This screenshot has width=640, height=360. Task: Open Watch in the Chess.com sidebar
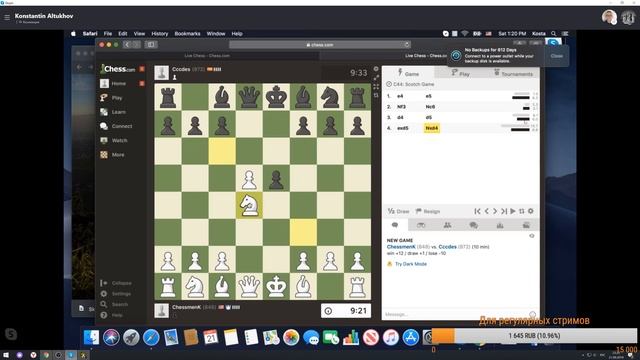click(x=119, y=140)
